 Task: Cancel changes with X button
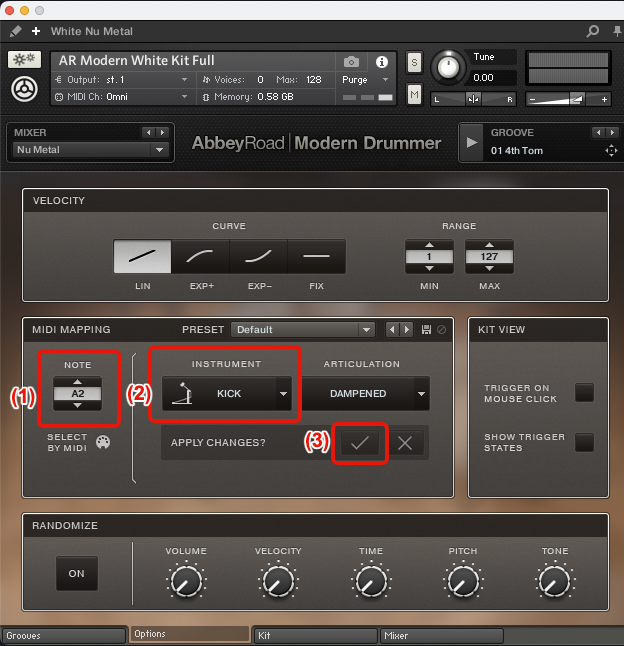tap(405, 443)
